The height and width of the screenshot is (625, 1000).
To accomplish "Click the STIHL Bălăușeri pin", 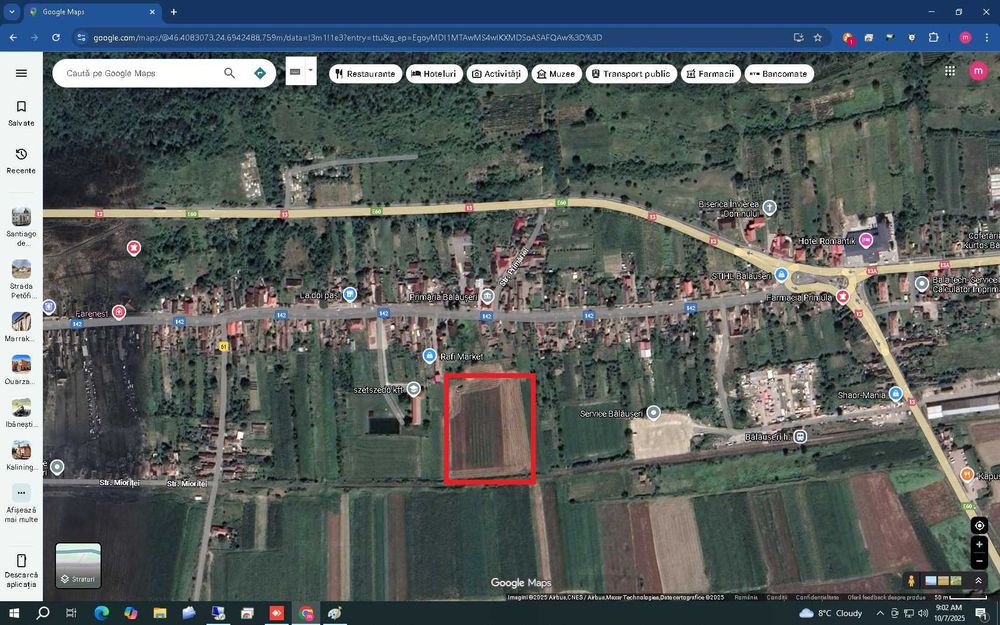I will (781, 276).
